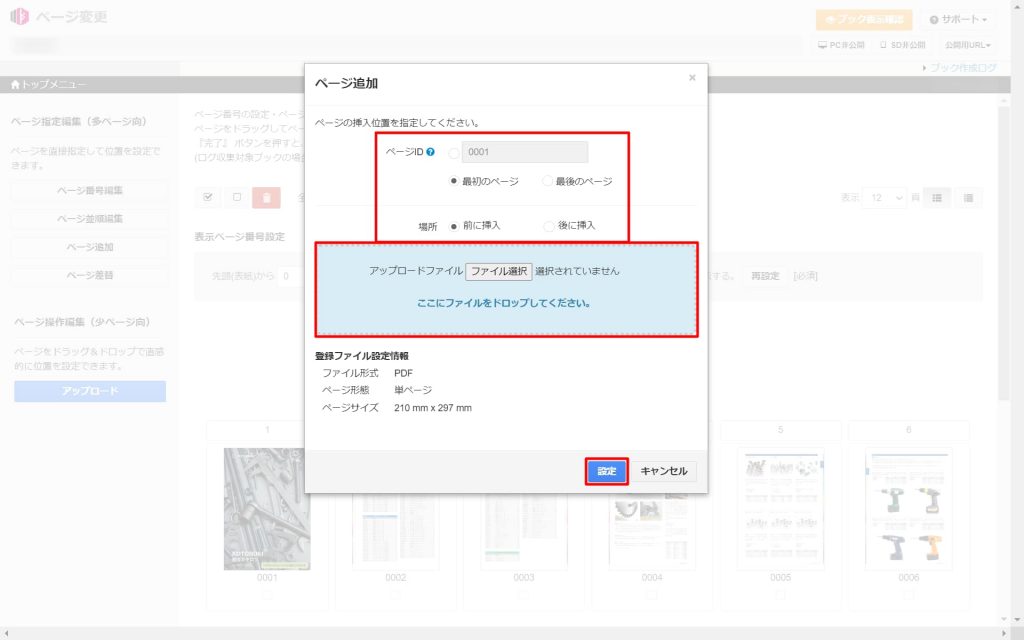Choose the 後に挿入 radio option

(x=548, y=226)
